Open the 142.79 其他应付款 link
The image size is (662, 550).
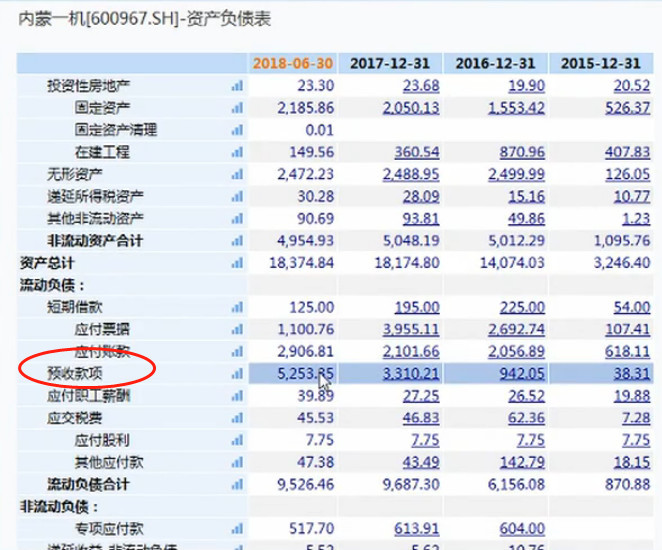click(x=522, y=462)
